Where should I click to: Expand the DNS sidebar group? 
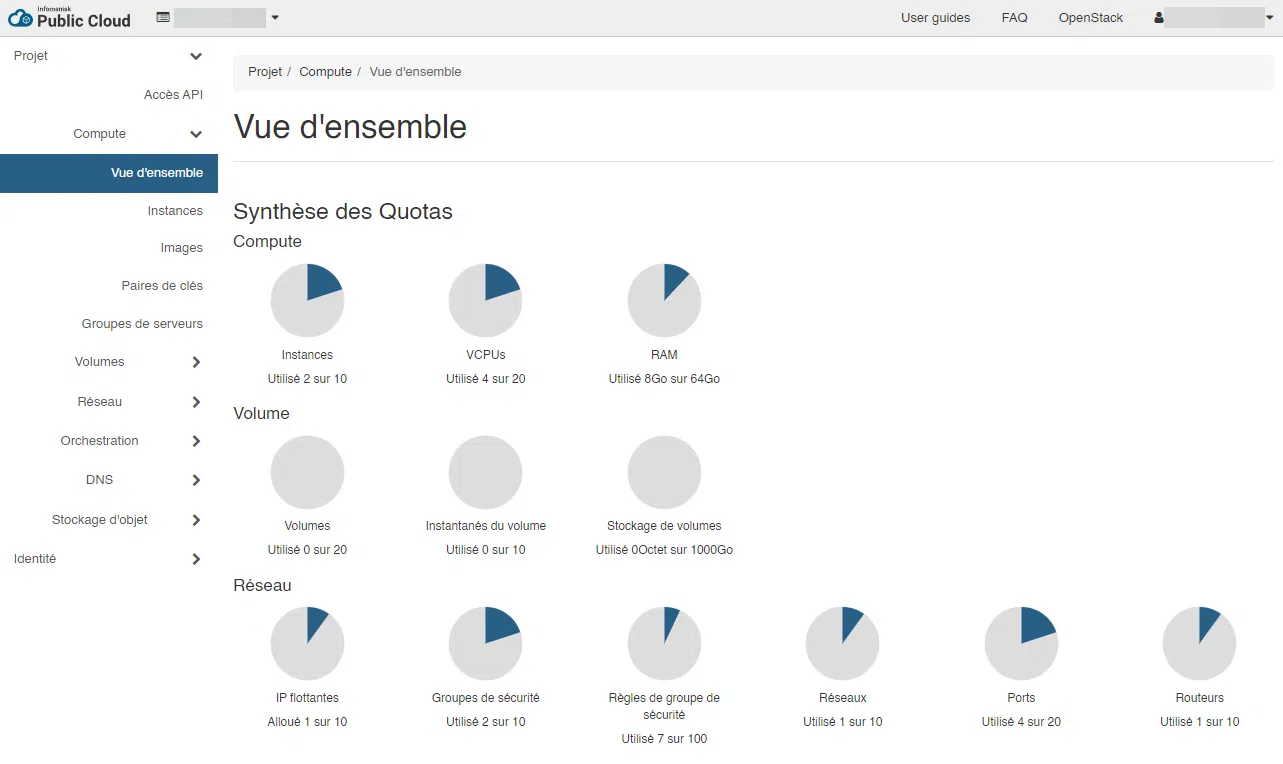[x=109, y=480]
